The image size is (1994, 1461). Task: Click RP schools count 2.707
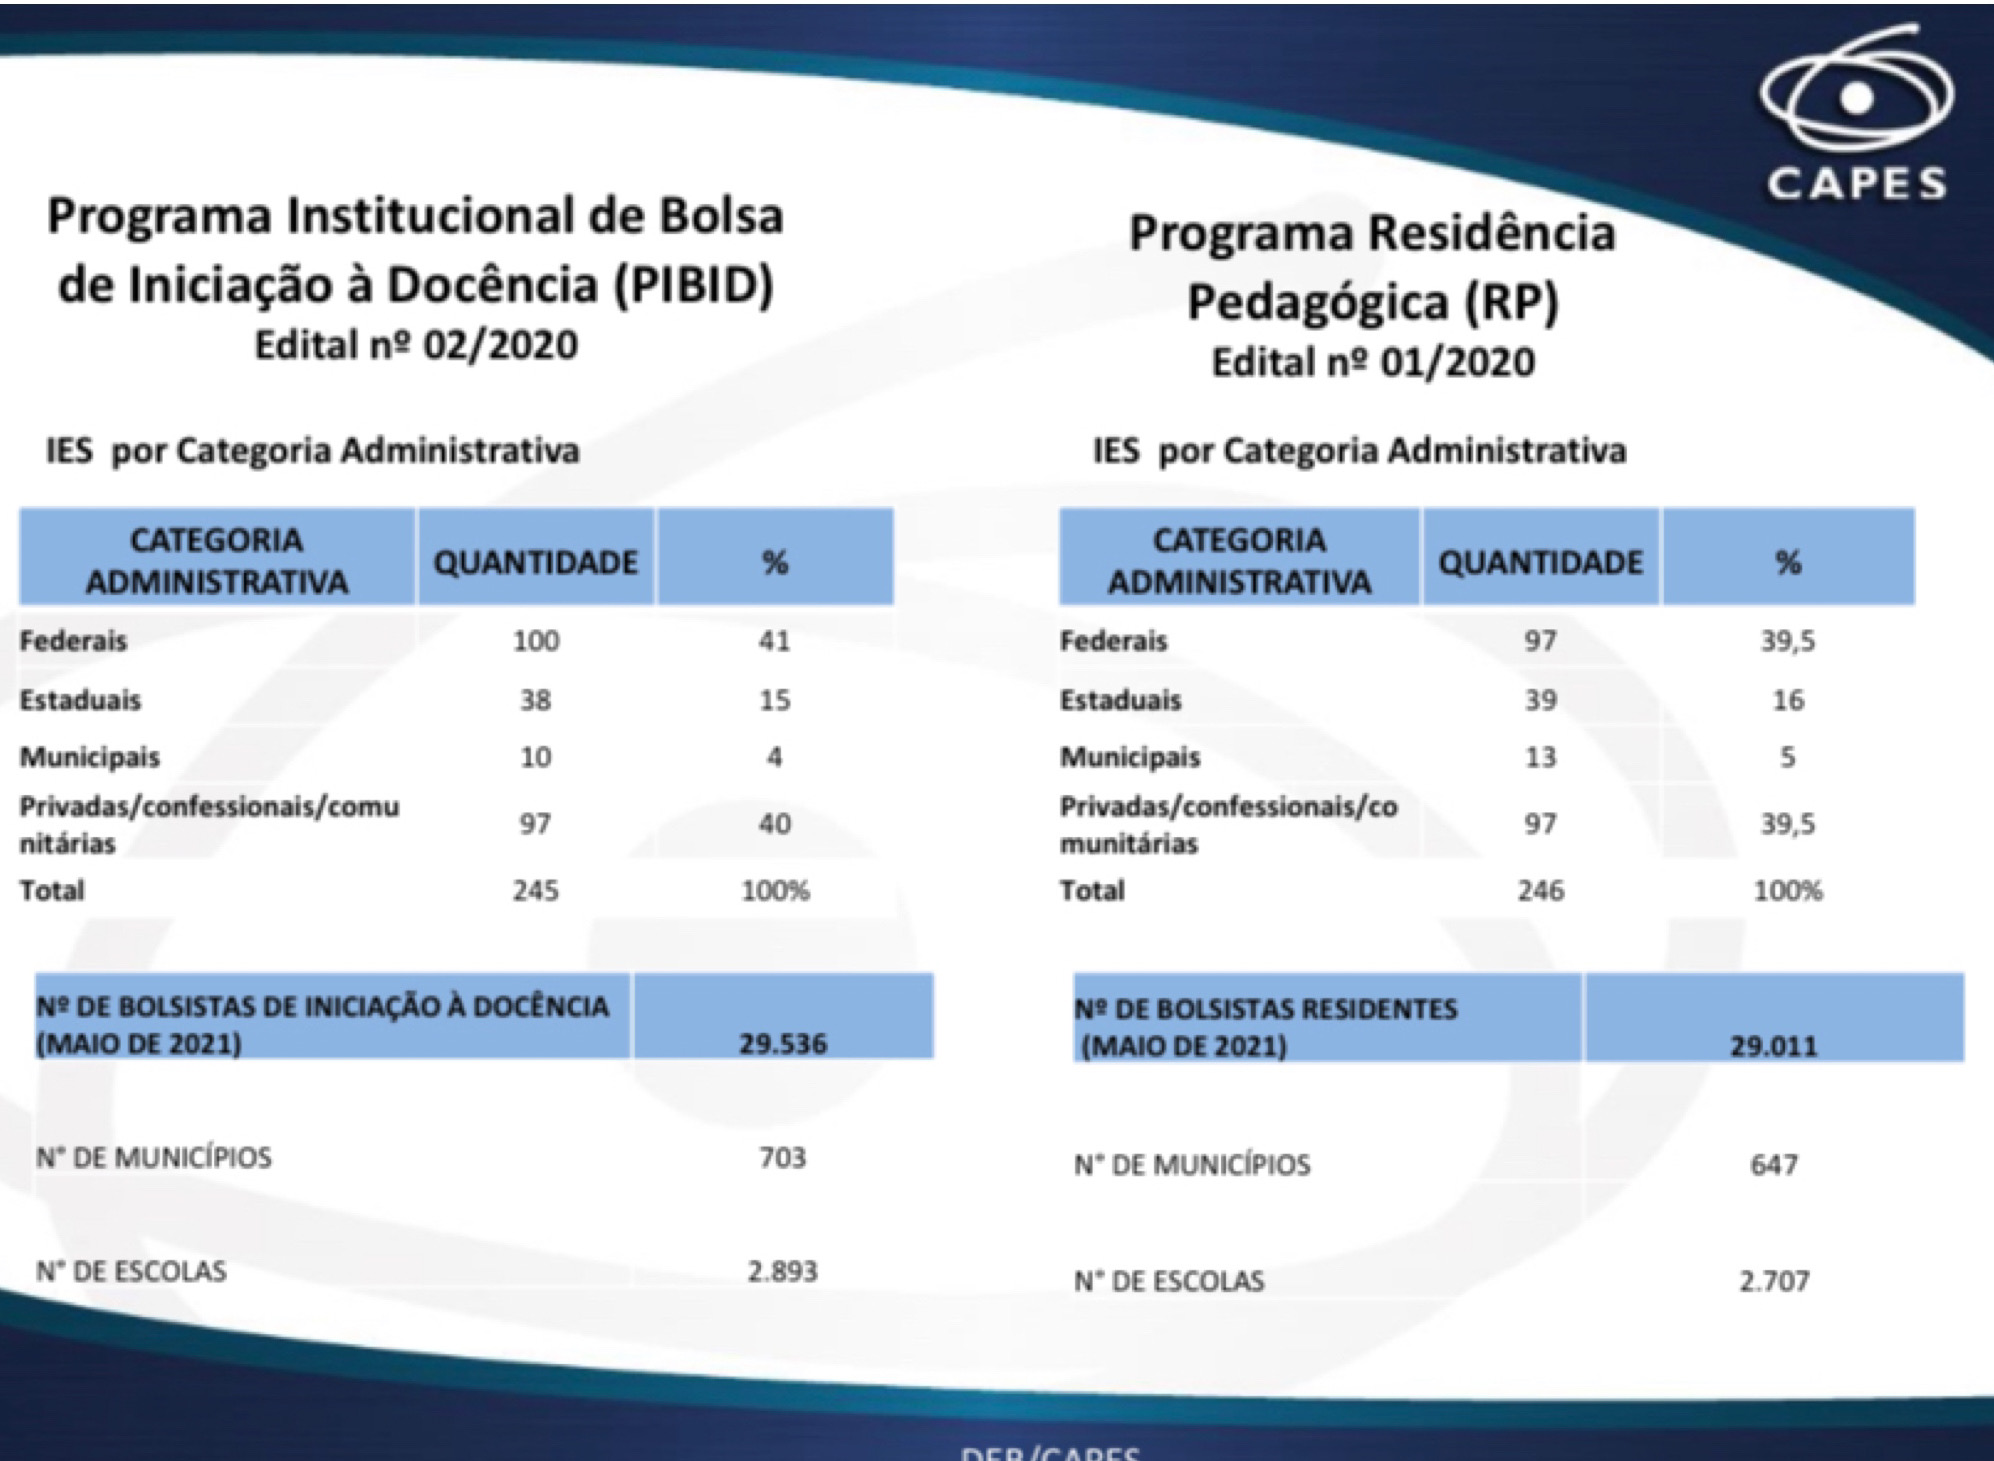click(1773, 1280)
